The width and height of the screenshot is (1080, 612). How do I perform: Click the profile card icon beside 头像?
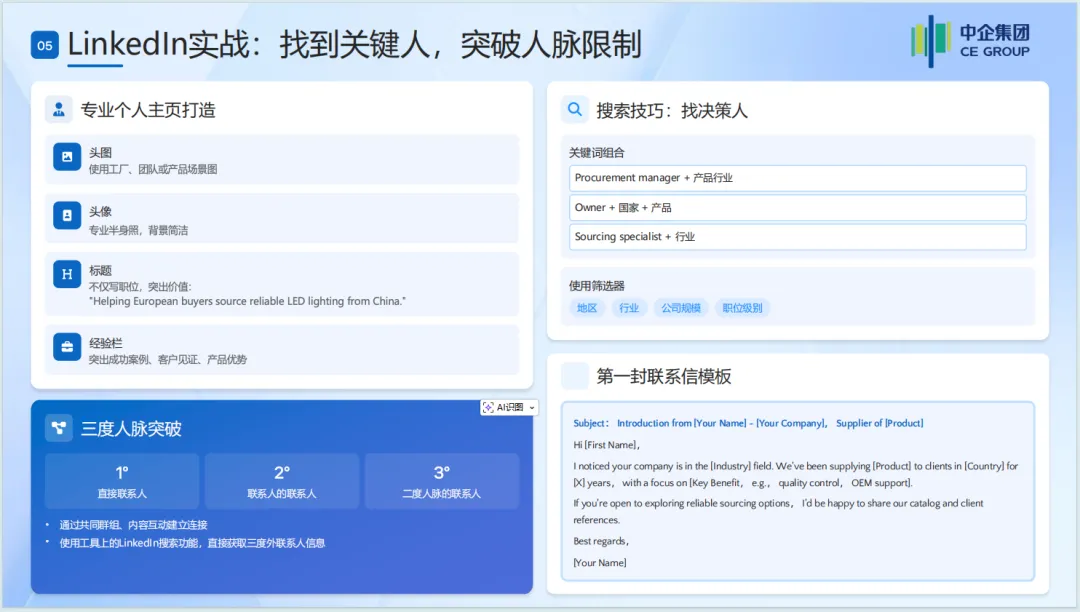(x=66, y=218)
